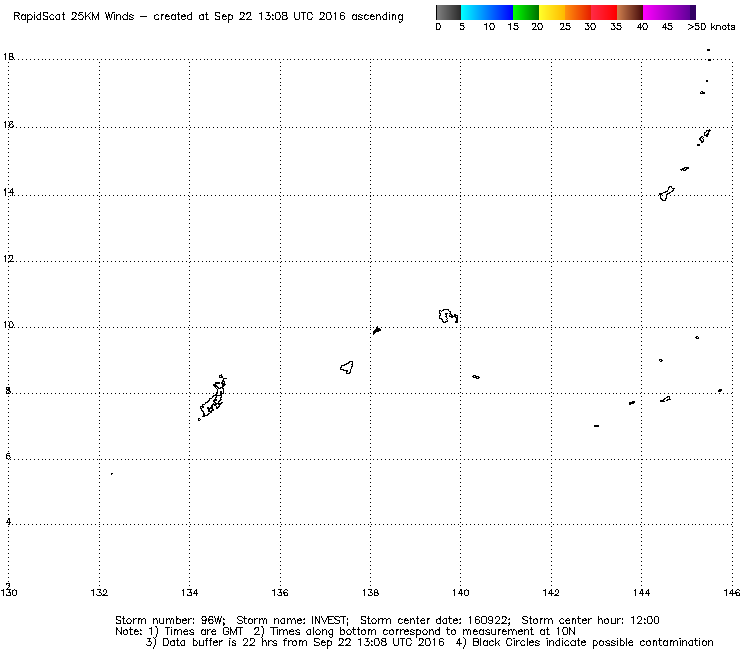The height and width of the screenshot is (650, 740).
Task: Click the longitude label '138'
Action: pyautogui.click(x=370, y=592)
